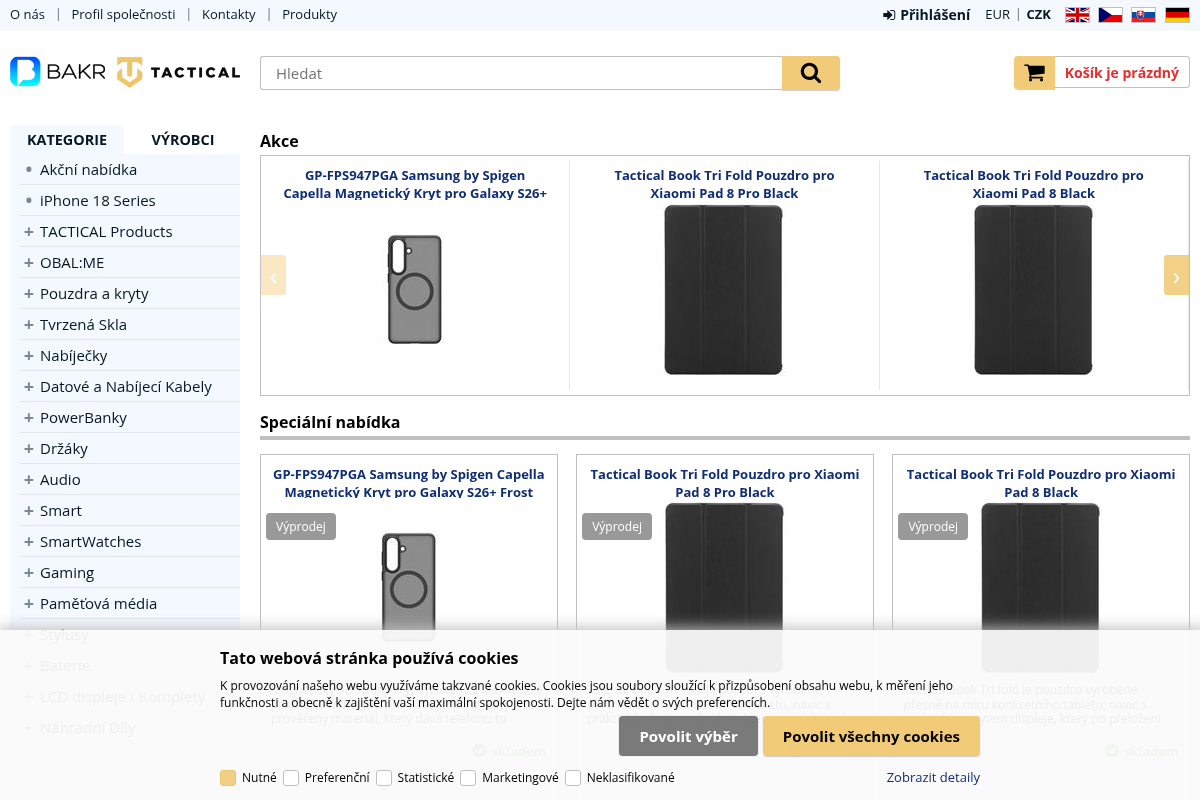Click the magnifier search button
The image size is (1200, 800).
810,73
